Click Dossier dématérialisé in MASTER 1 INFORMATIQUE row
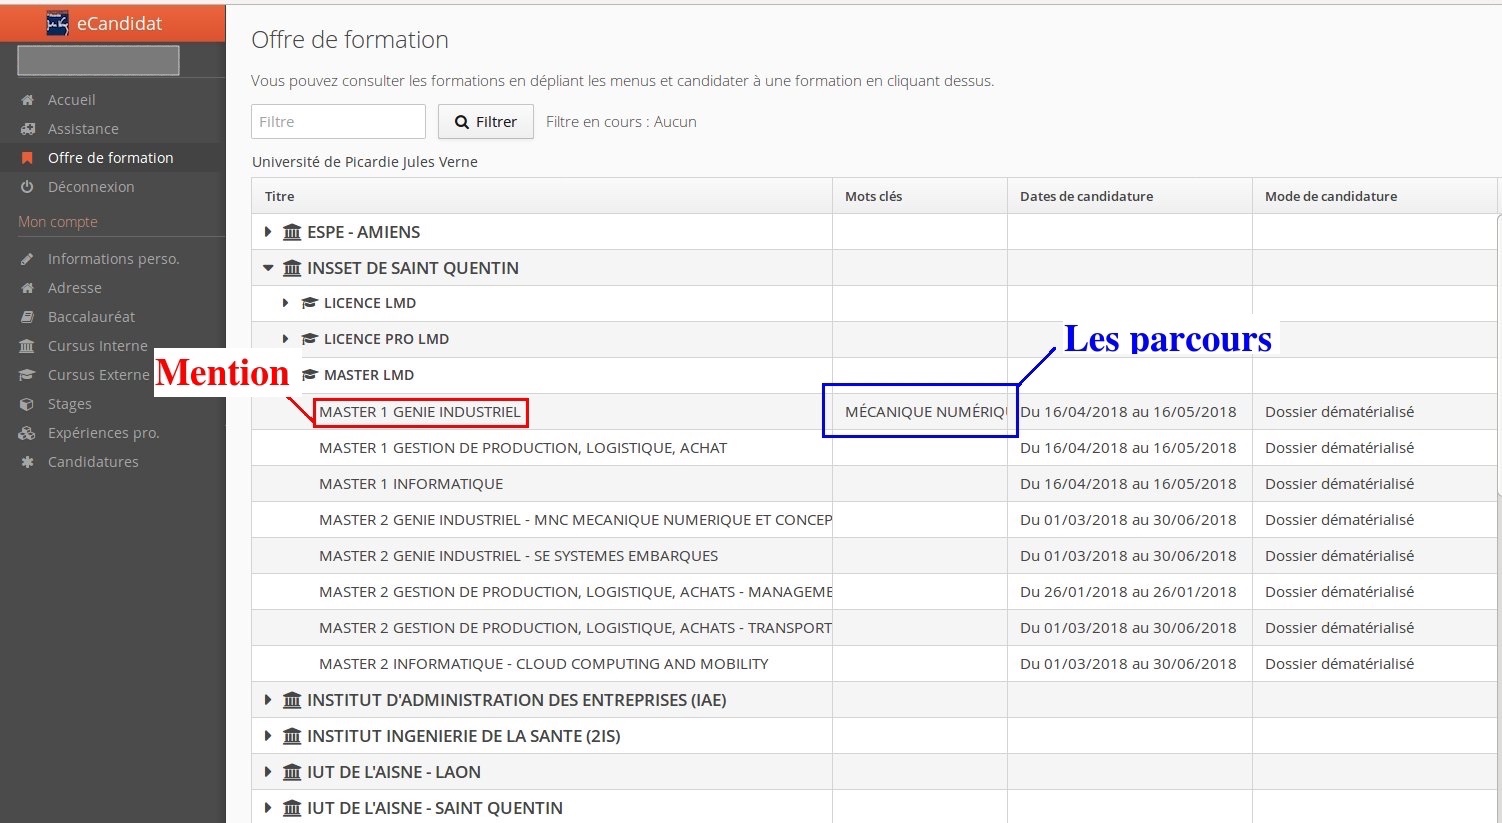The image size is (1502, 823). pyautogui.click(x=1339, y=484)
